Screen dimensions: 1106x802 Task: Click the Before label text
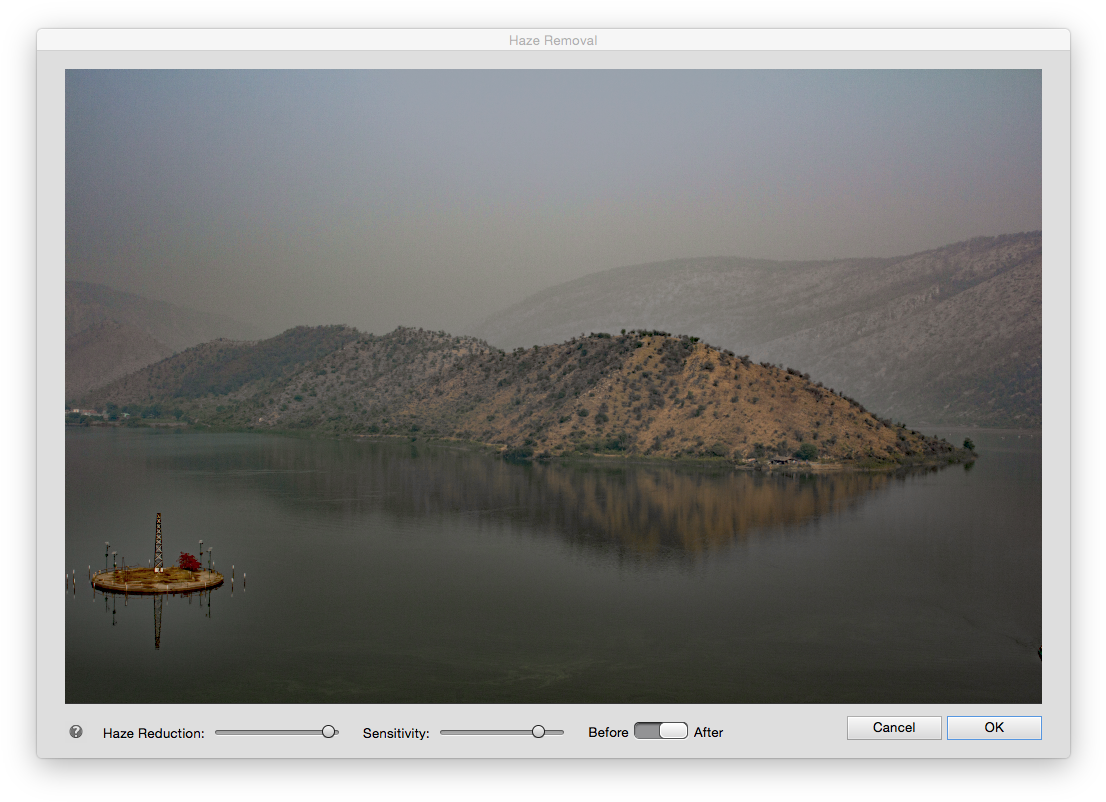click(x=608, y=732)
